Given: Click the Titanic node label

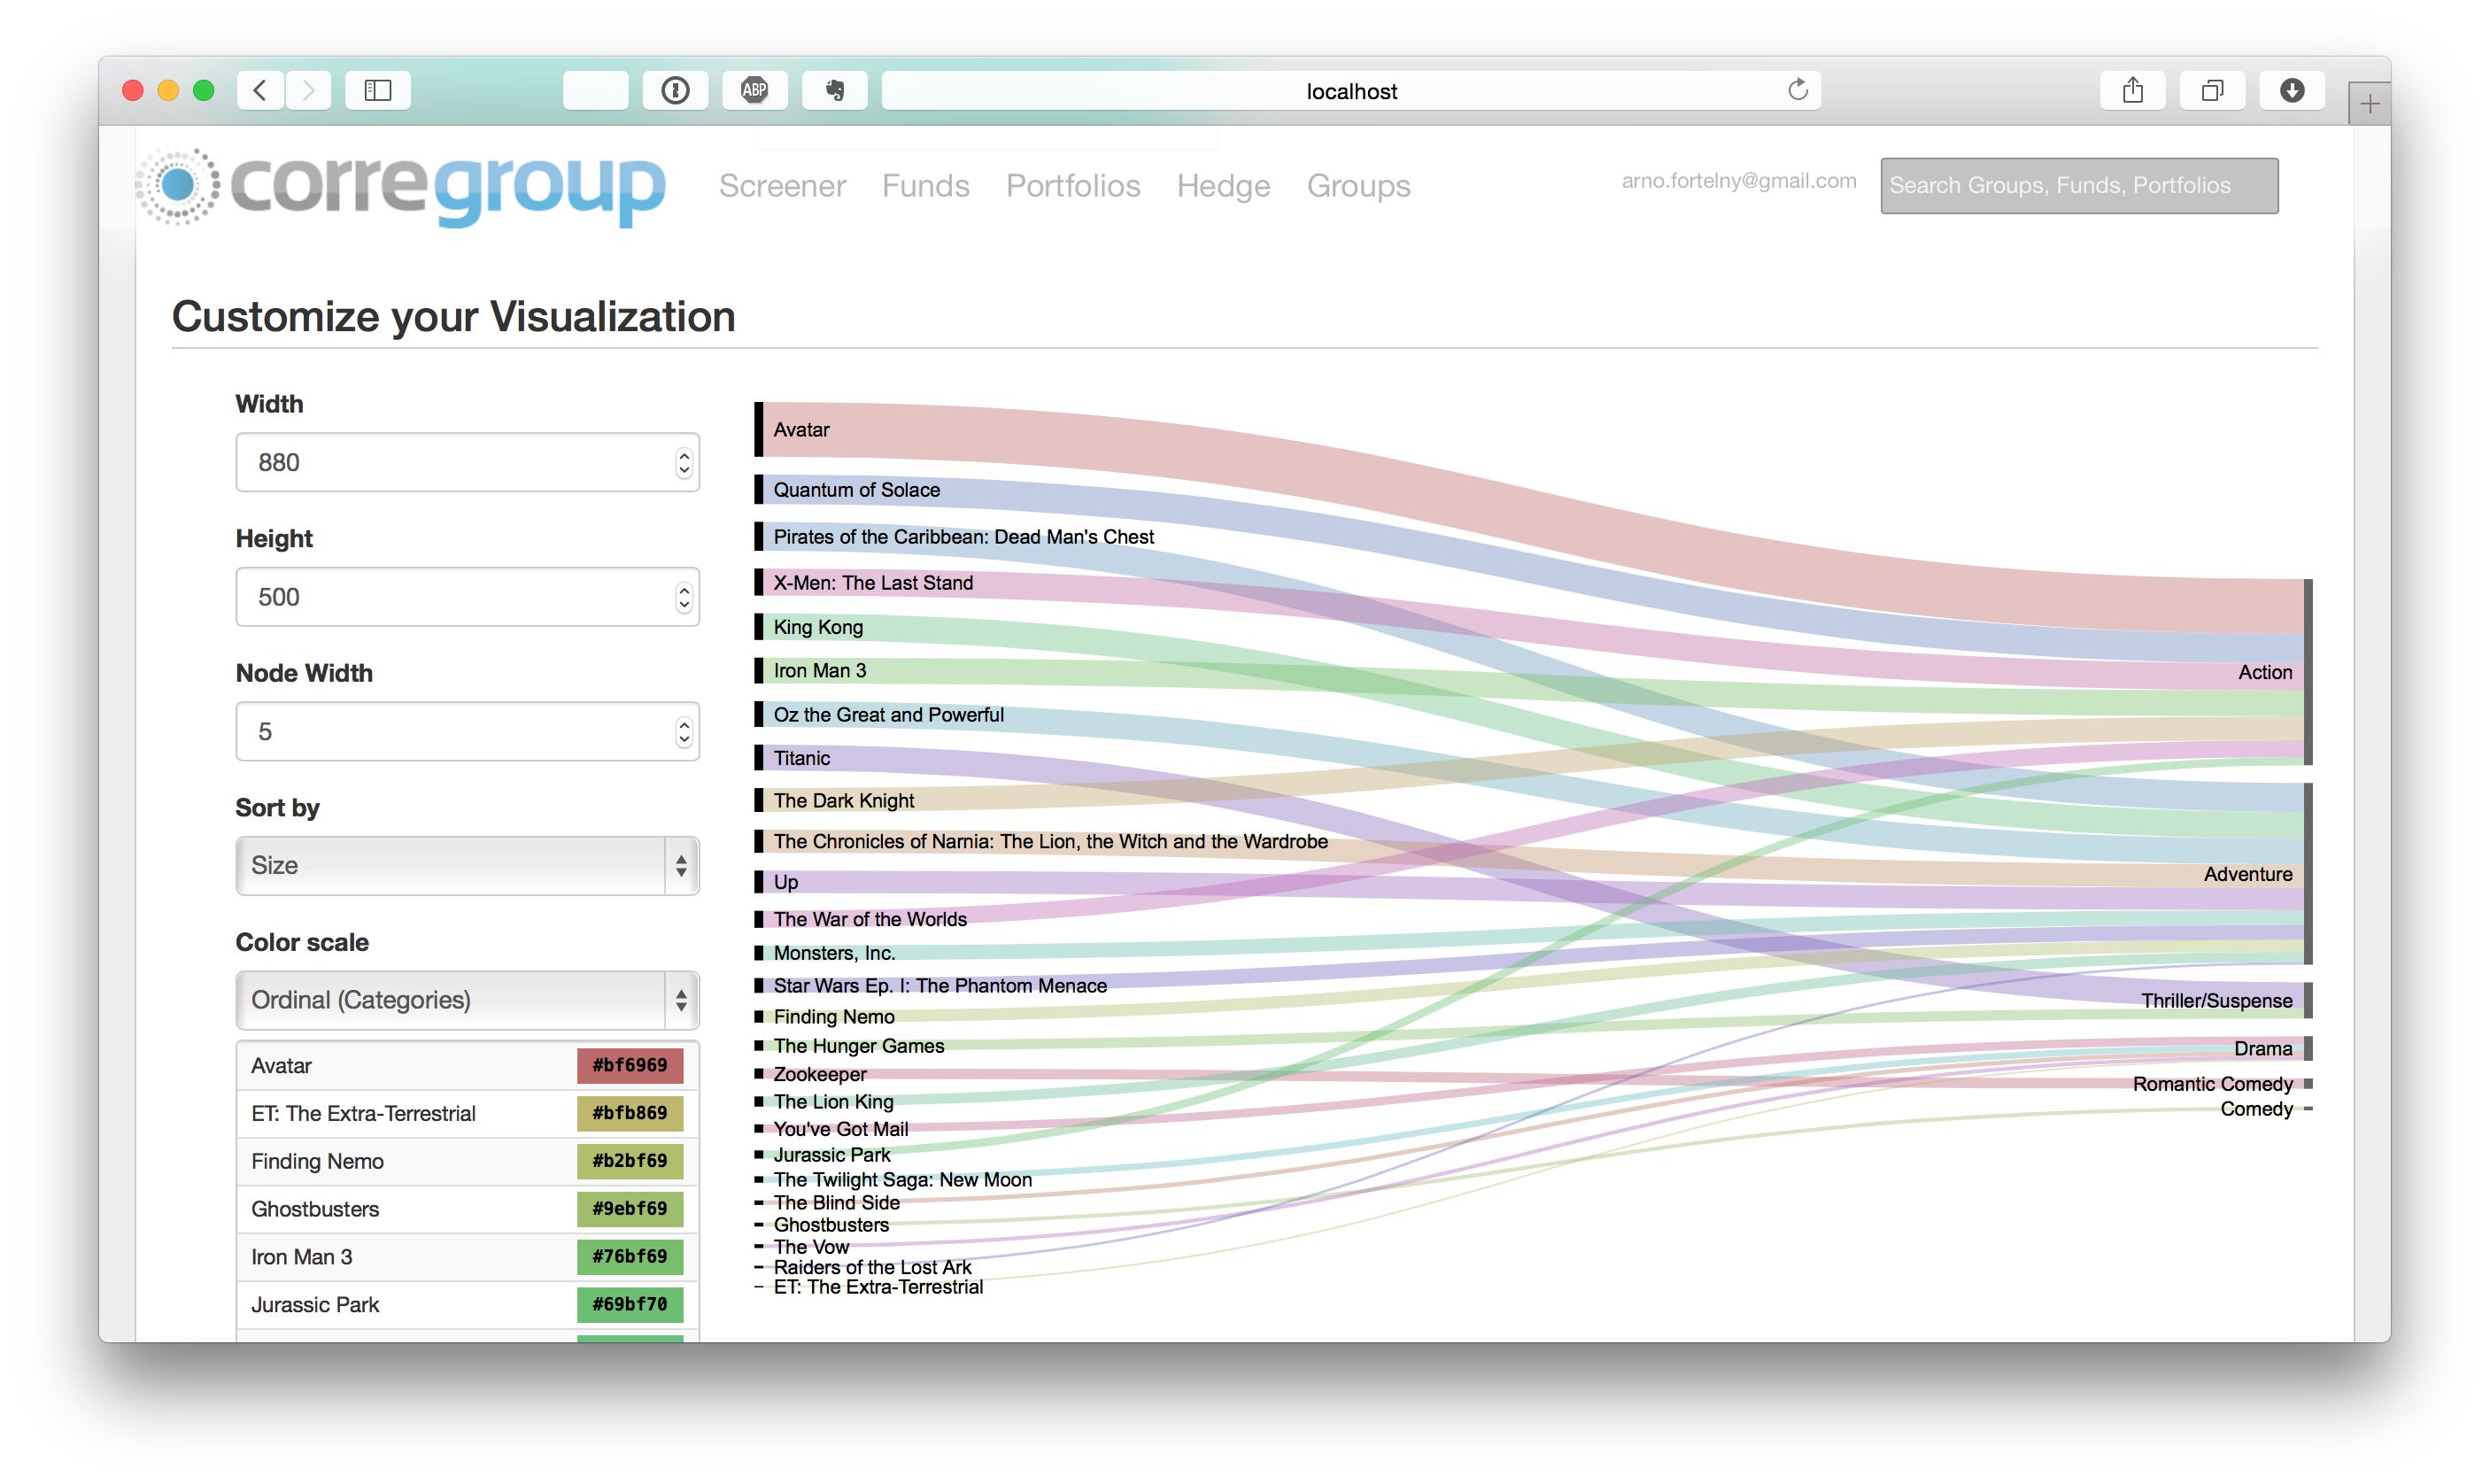Looking at the screenshot, I should pos(801,758).
